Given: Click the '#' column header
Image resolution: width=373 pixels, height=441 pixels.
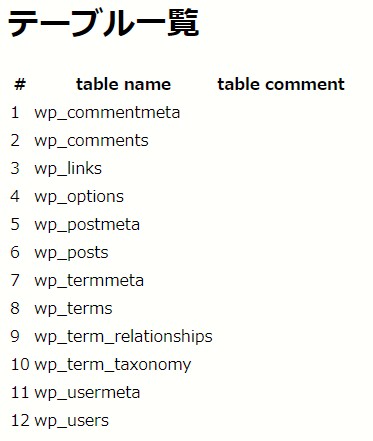Looking at the screenshot, I should (20, 84).
